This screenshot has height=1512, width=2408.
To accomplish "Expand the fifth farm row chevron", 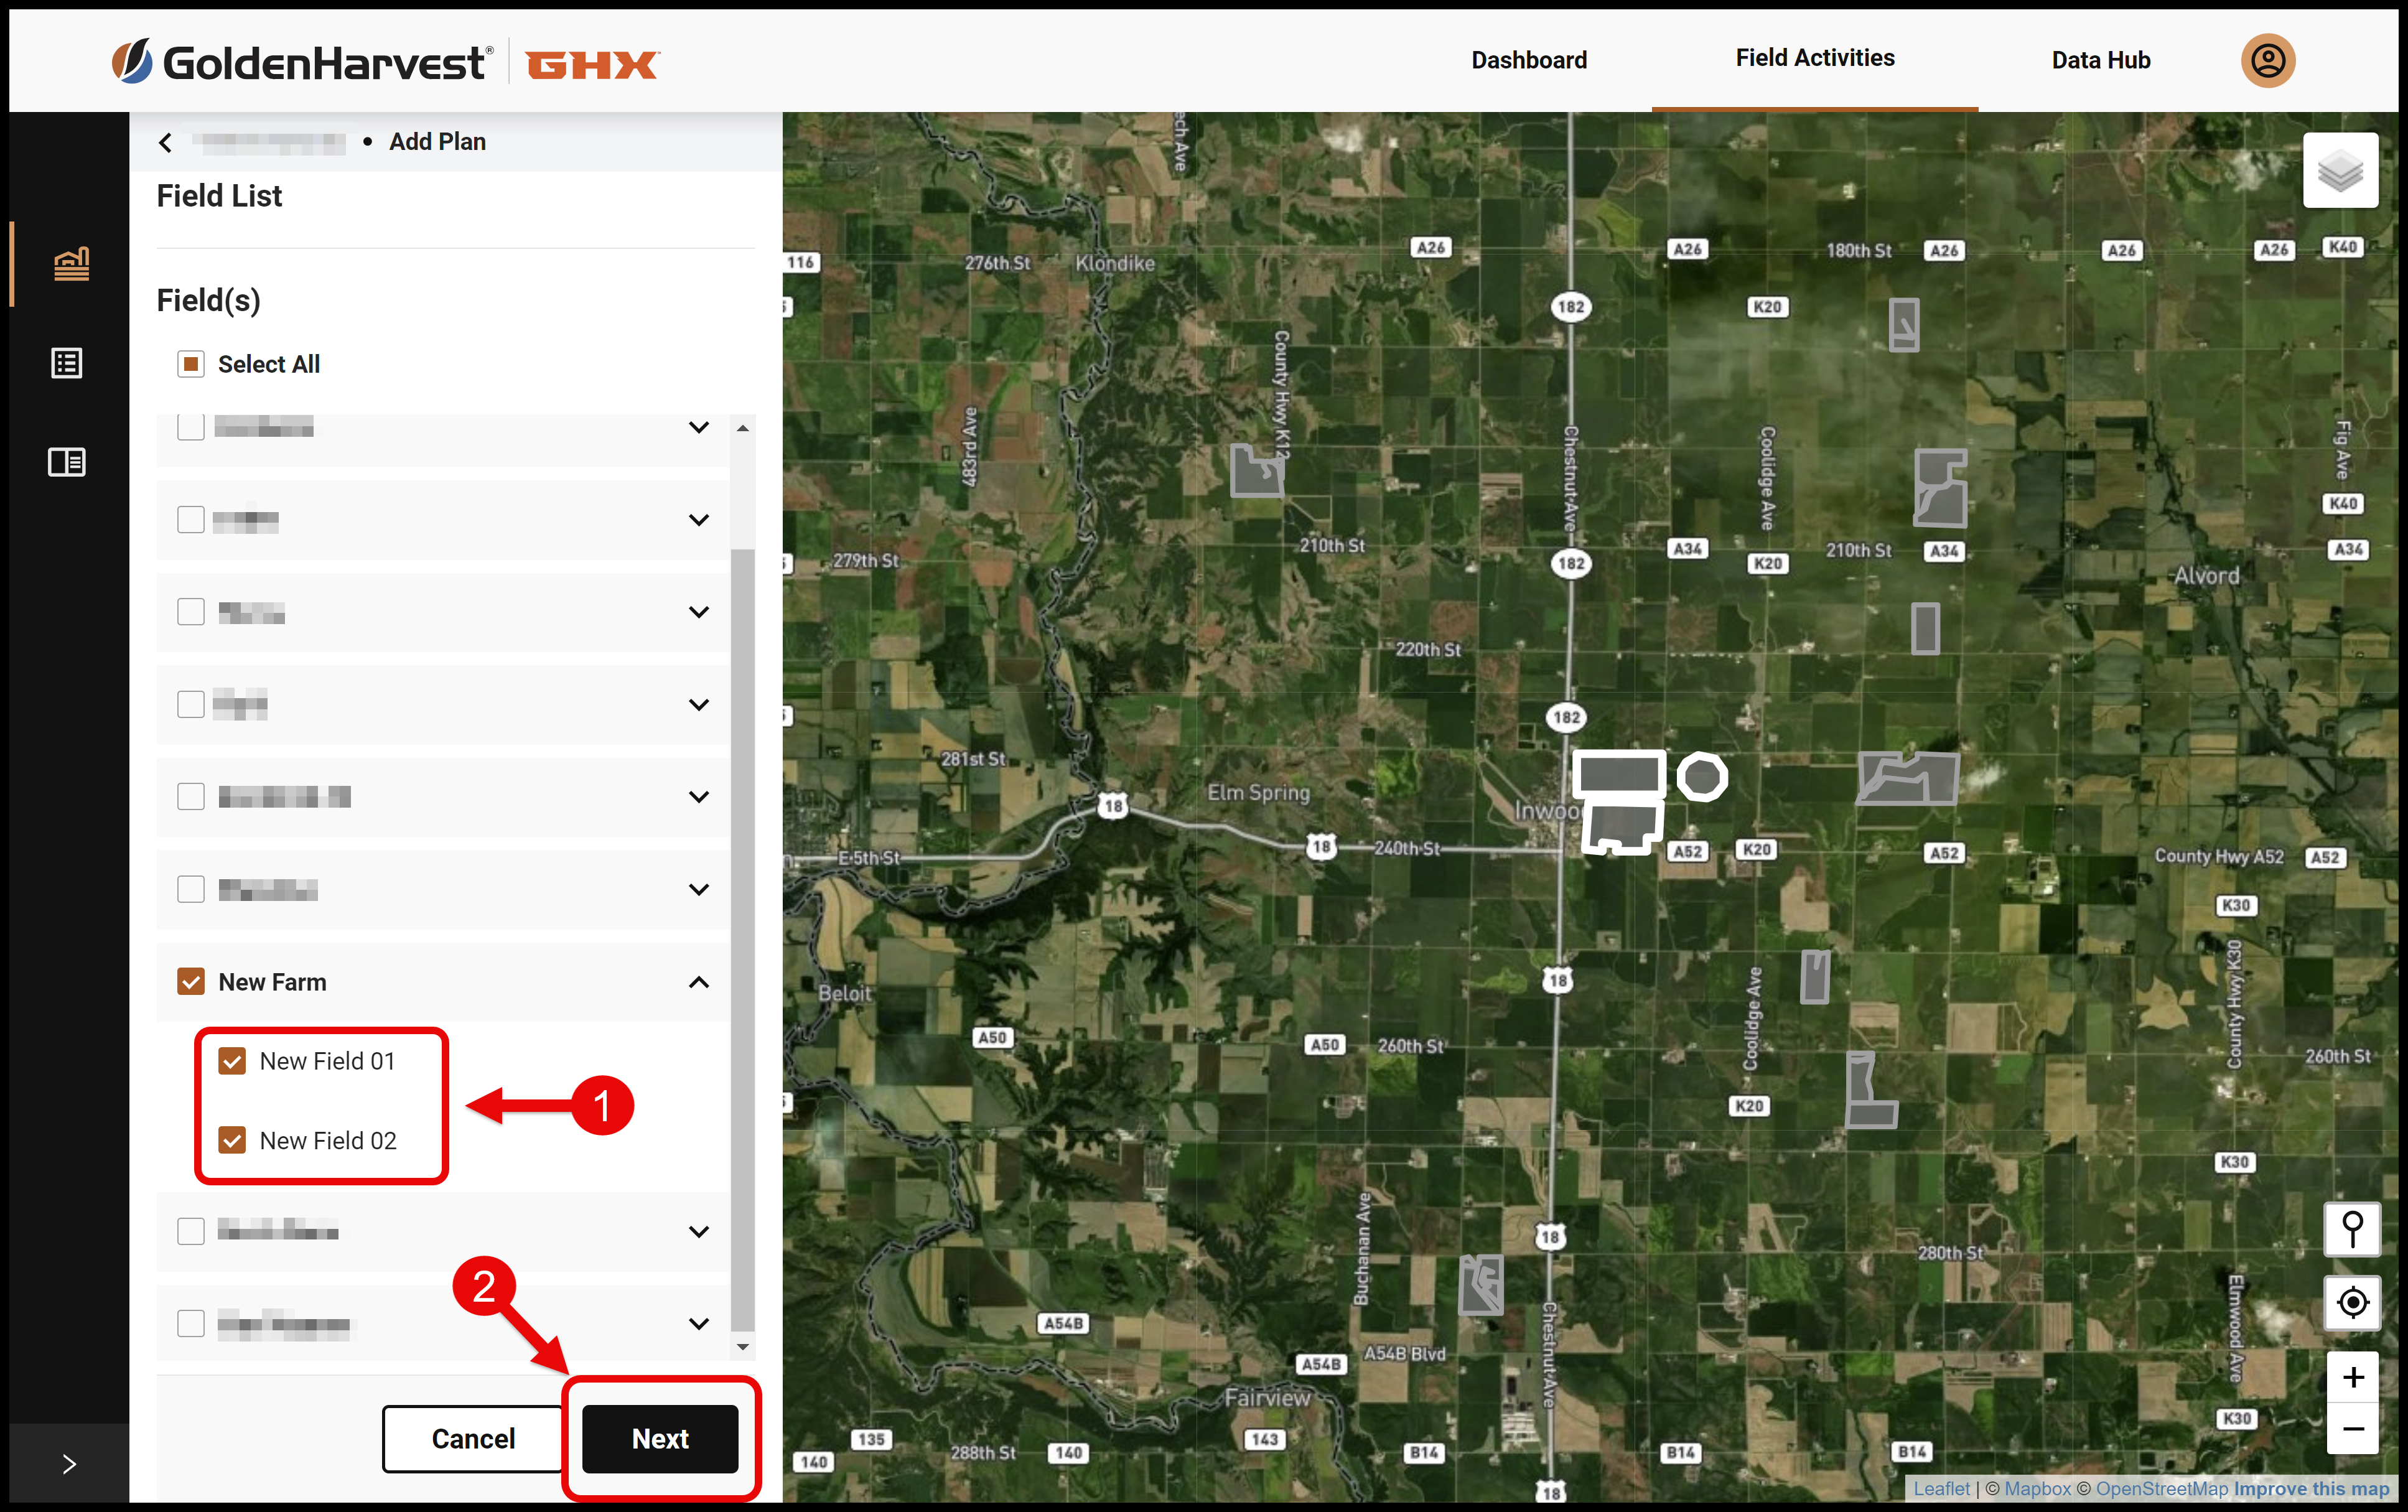I will (699, 797).
